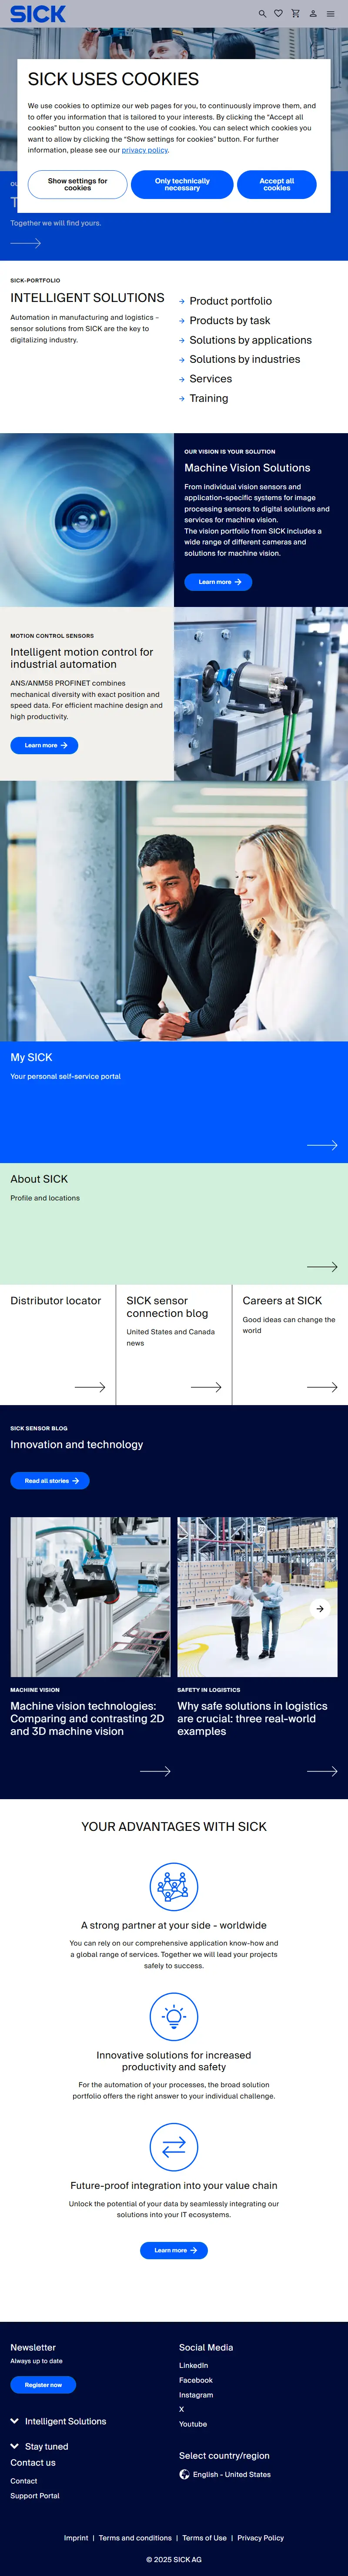Open the footer Contact link
Image resolution: width=348 pixels, height=2576 pixels.
(x=23, y=2481)
